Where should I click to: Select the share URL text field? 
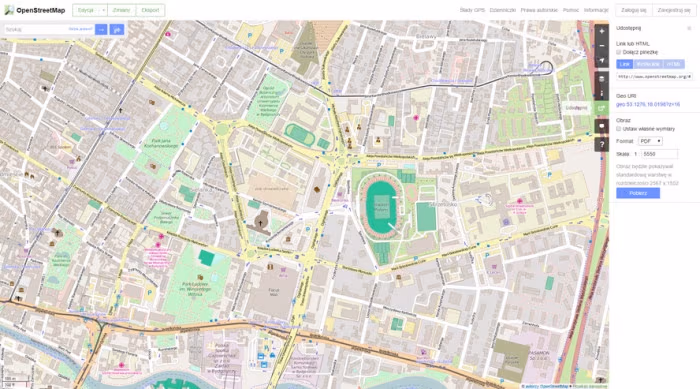tap(654, 76)
